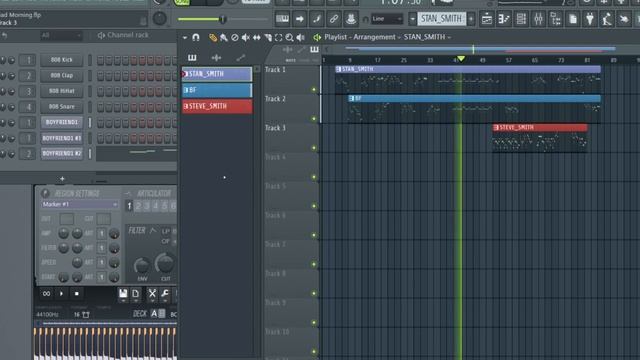Click the Channel rack undo arrow icon
640x360 pixels.
click(5, 36)
